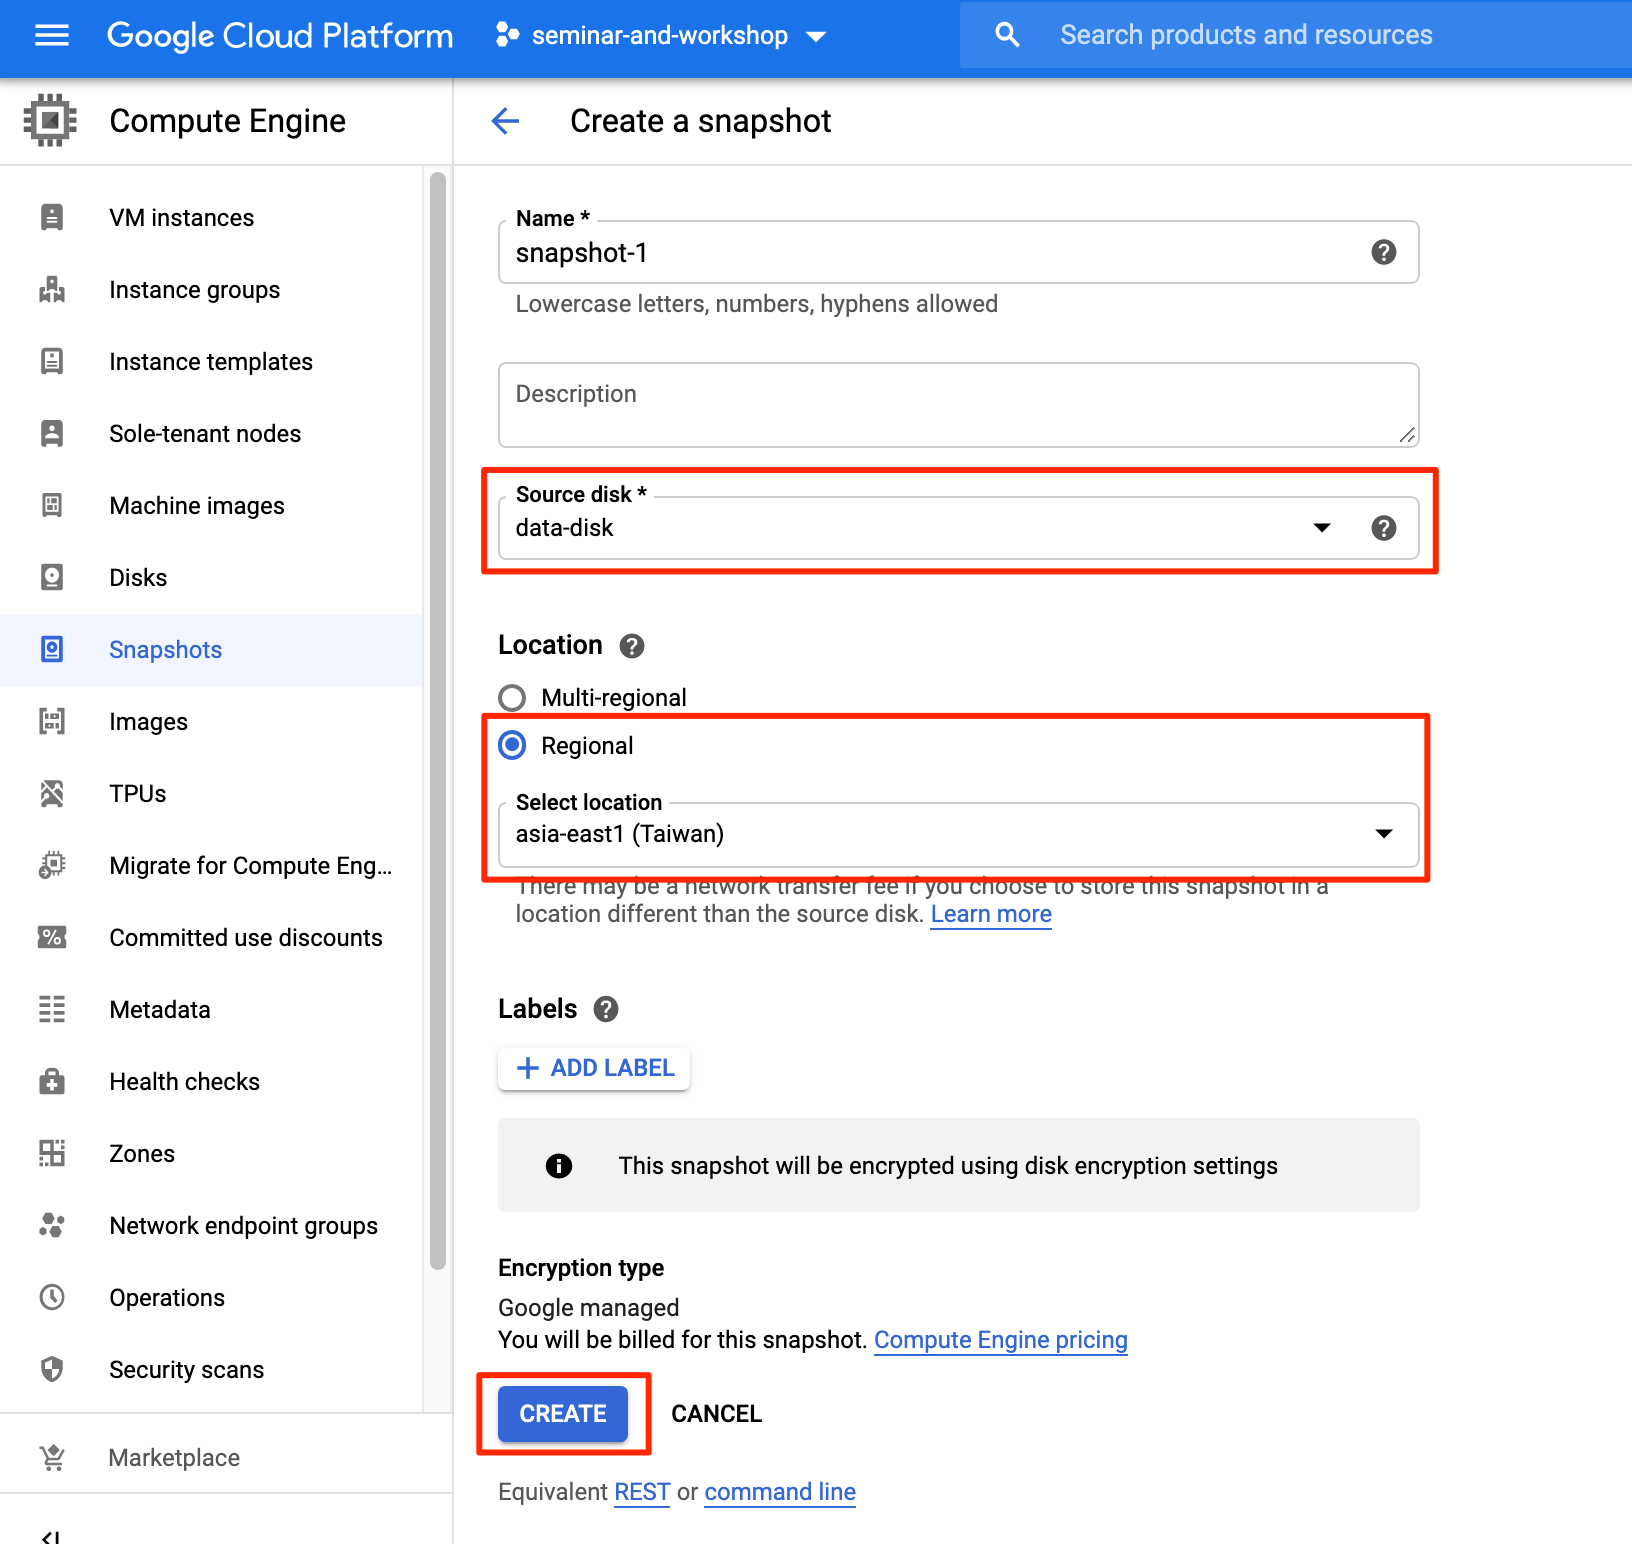The height and width of the screenshot is (1544, 1632).
Task: Open the Images section
Action: coord(148,721)
